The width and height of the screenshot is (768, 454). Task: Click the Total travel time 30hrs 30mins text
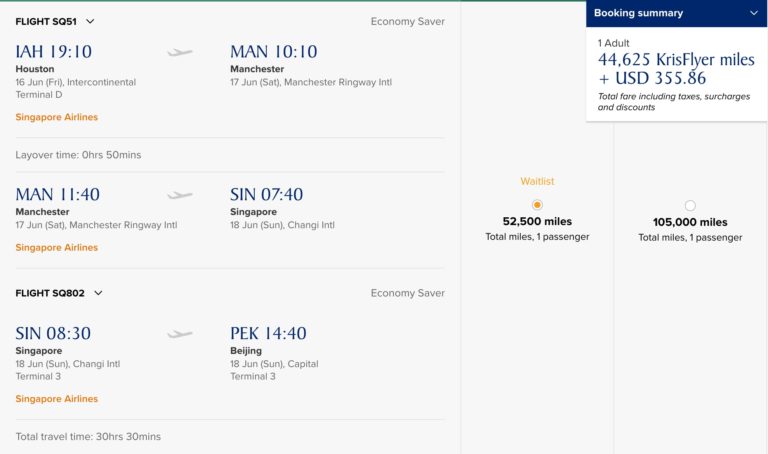pos(88,437)
